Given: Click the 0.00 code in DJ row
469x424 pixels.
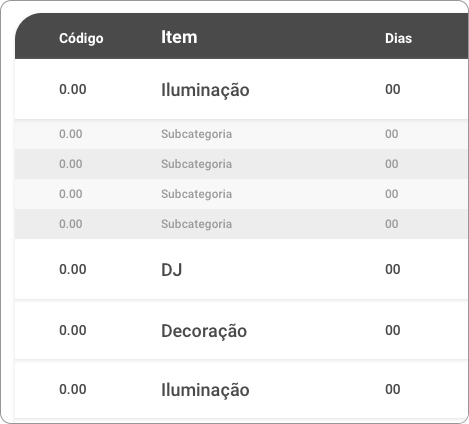Looking at the screenshot, I should (73, 269).
